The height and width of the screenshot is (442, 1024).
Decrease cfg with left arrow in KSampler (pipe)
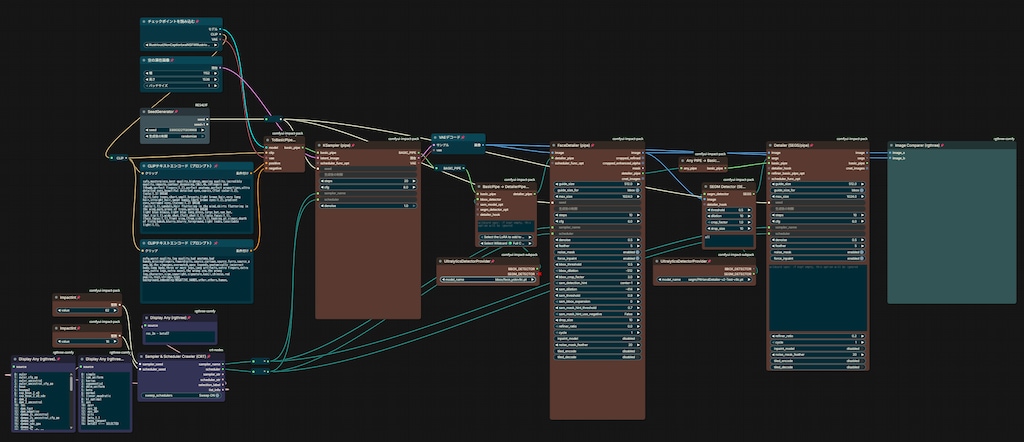click(321, 187)
